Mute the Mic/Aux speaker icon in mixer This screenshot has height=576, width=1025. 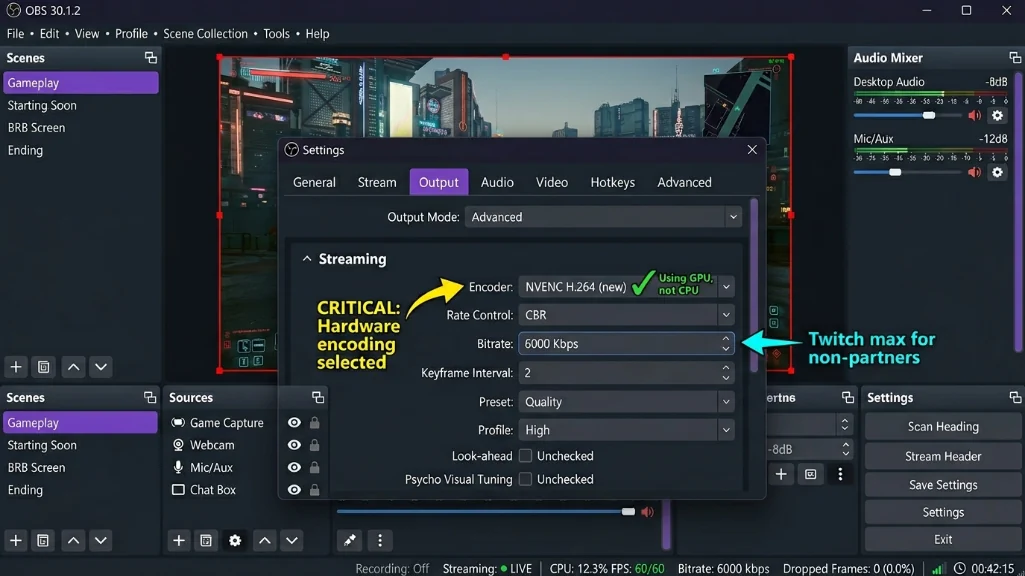coord(974,173)
